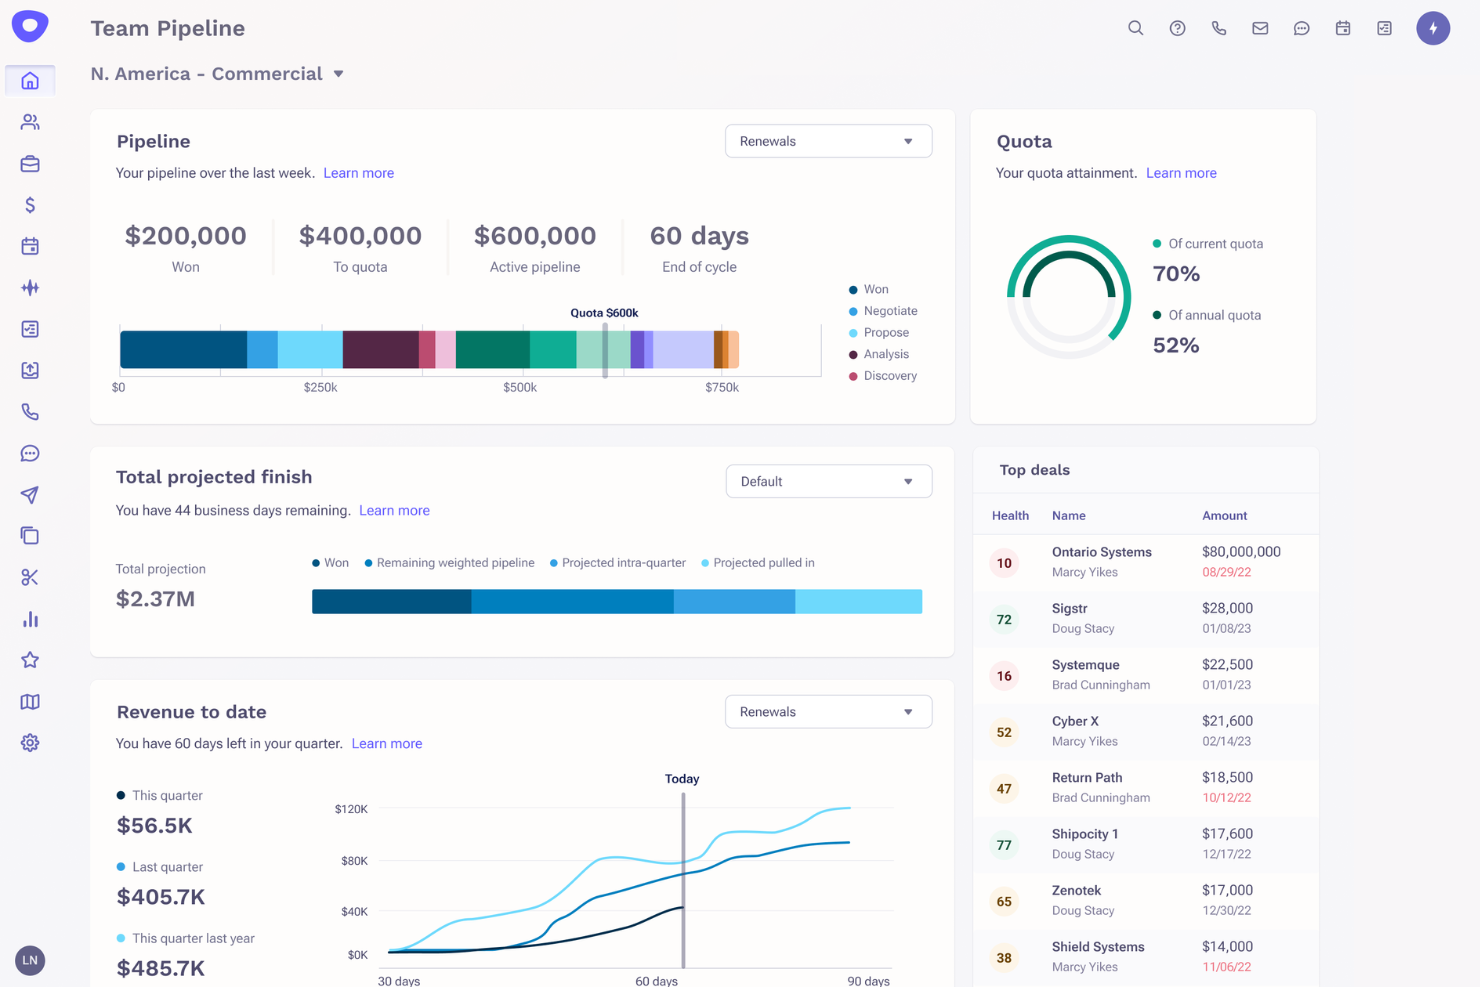Open the Shipocity 1 deal
The width and height of the screenshot is (1480, 987).
(1145, 844)
